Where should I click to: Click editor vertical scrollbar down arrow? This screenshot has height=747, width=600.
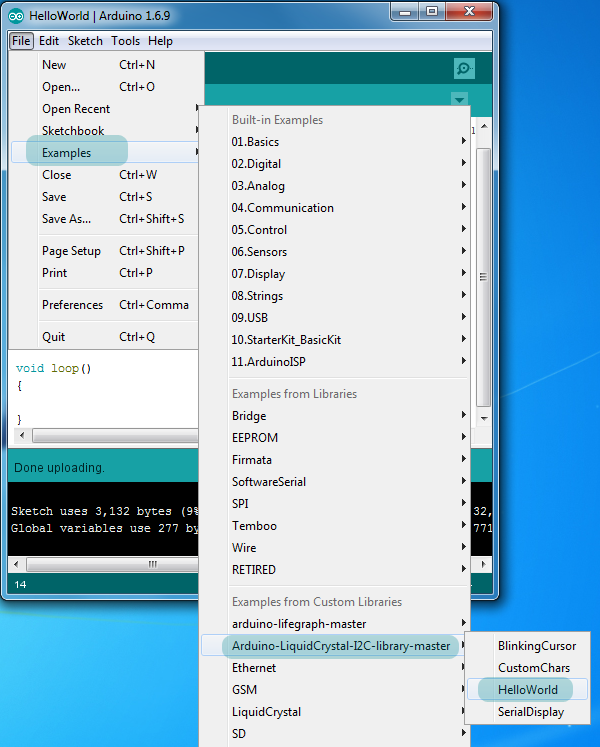(x=484, y=418)
